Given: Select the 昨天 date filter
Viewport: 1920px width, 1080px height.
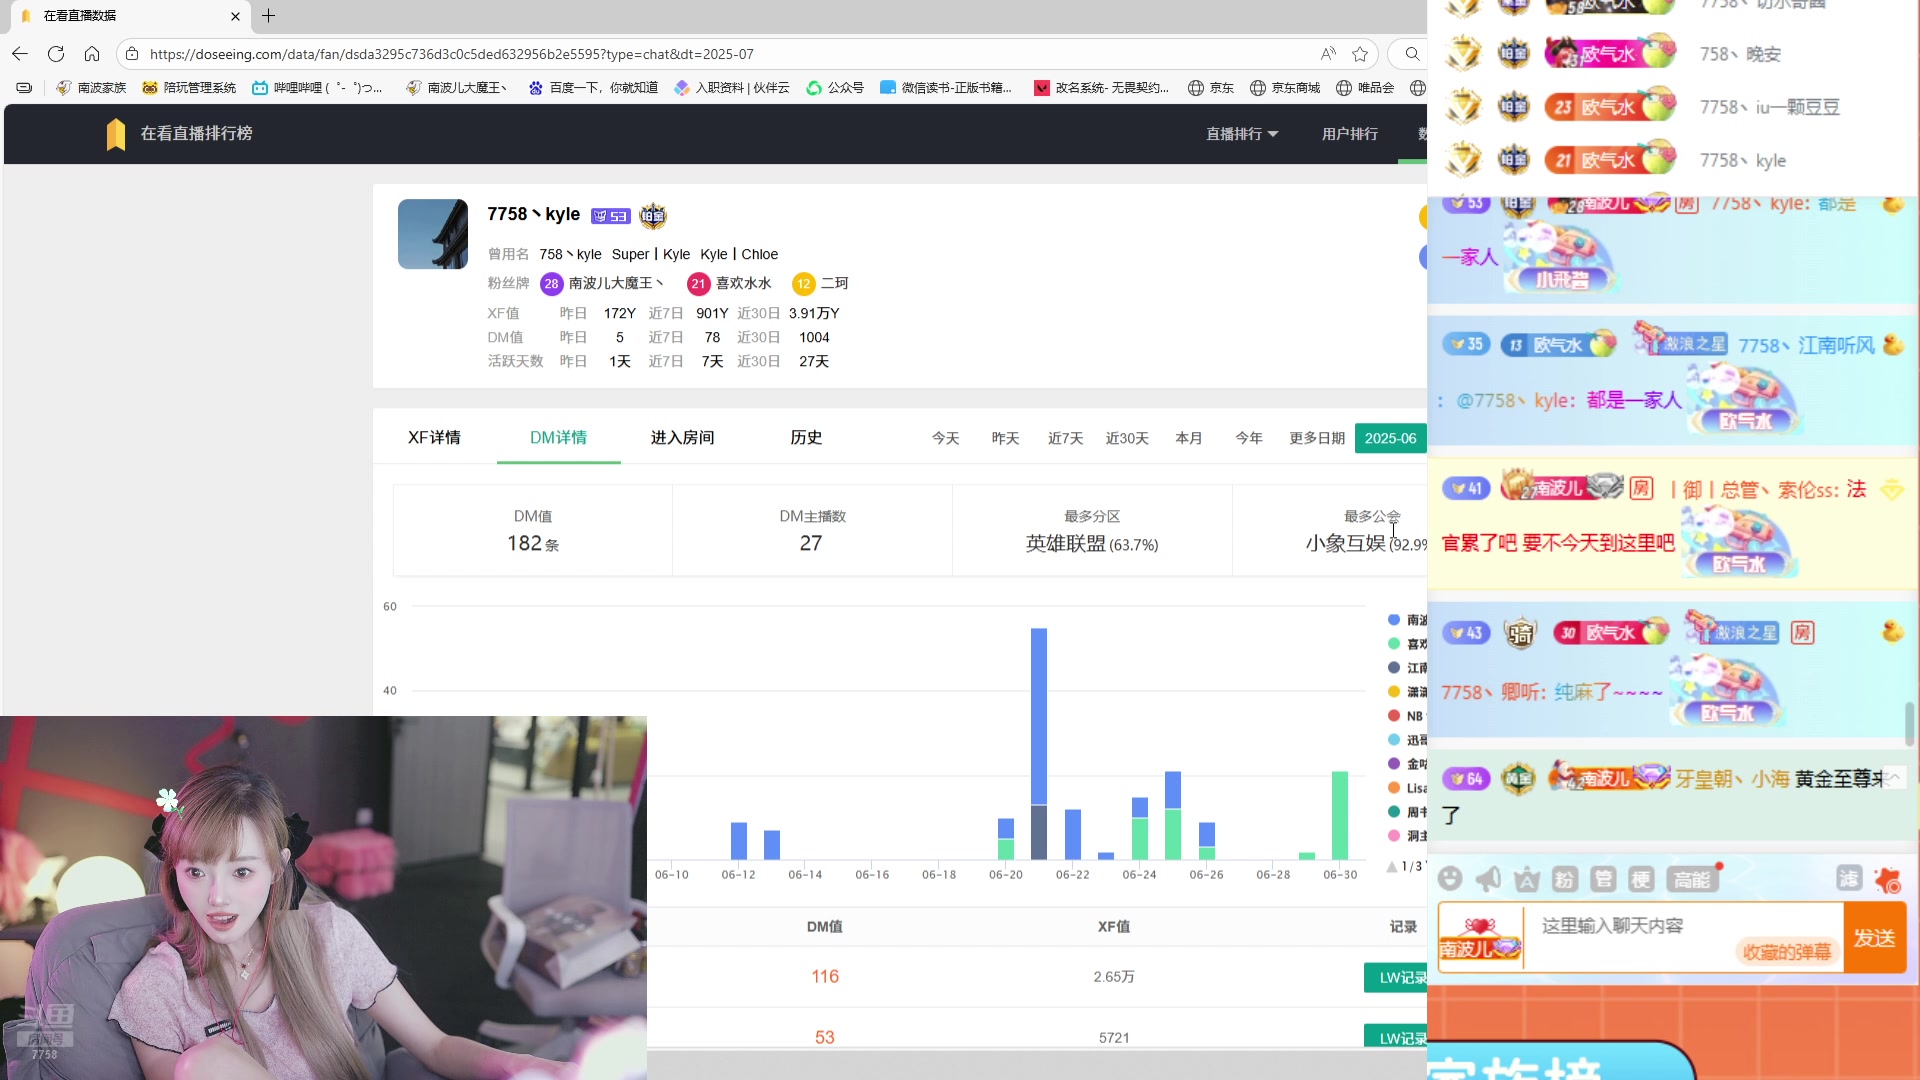Looking at the screenshot, I should [x=1005, y=438].
